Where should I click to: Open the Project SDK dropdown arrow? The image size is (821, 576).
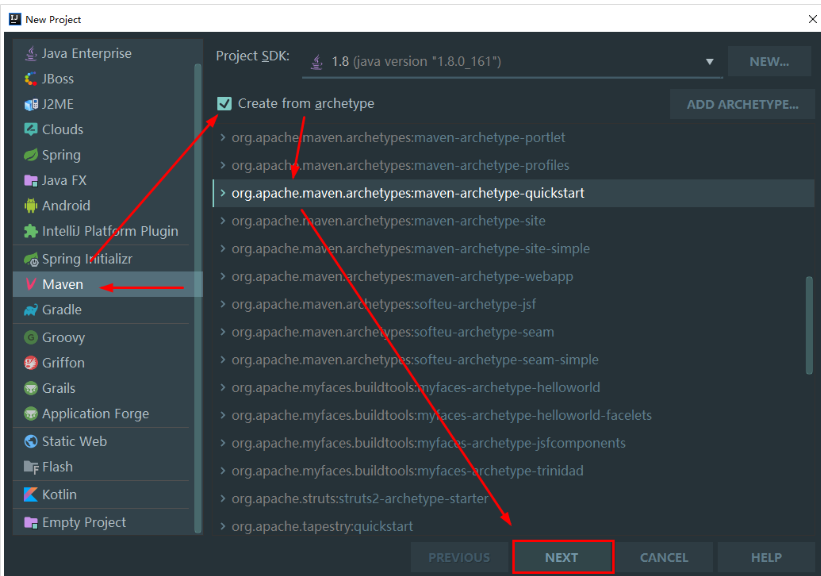[x=709, y=62]
